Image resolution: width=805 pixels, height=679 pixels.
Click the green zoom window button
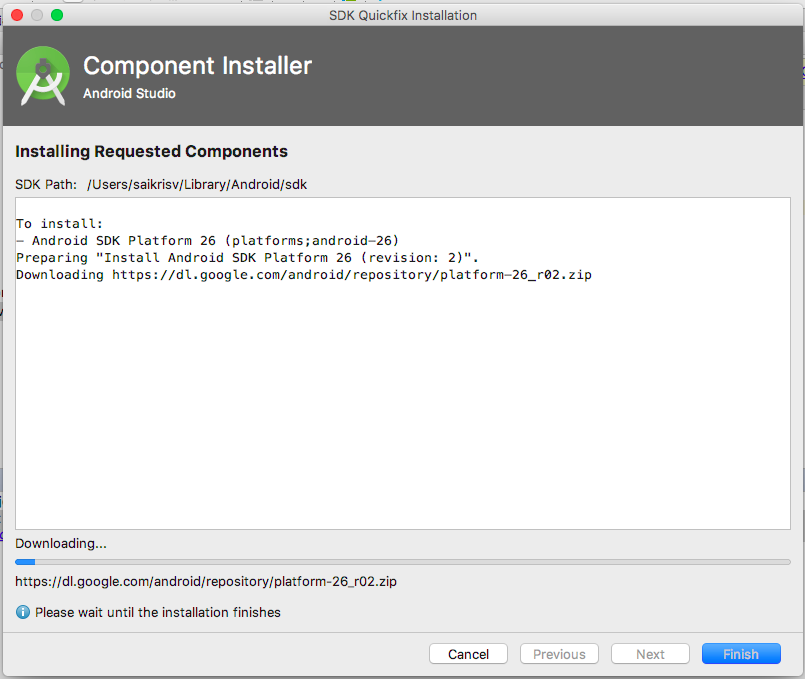pos(57,15)
